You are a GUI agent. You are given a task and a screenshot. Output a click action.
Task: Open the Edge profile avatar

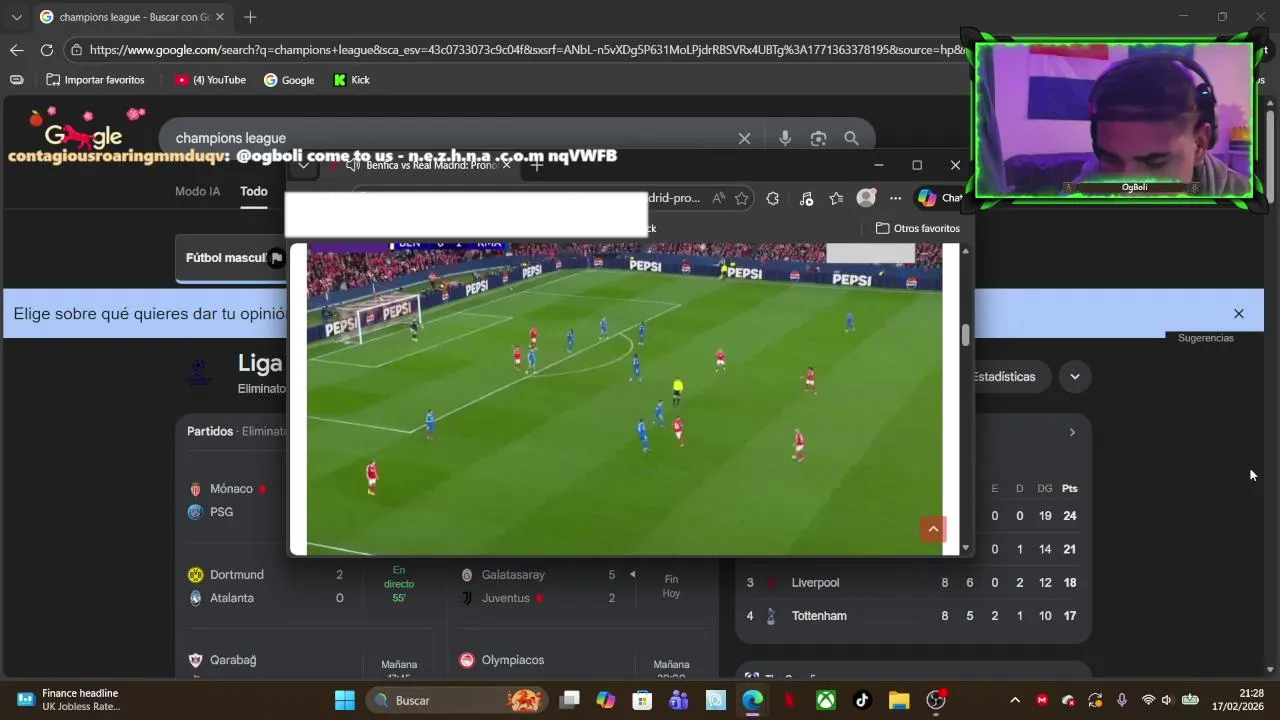[x=866, y=198]
